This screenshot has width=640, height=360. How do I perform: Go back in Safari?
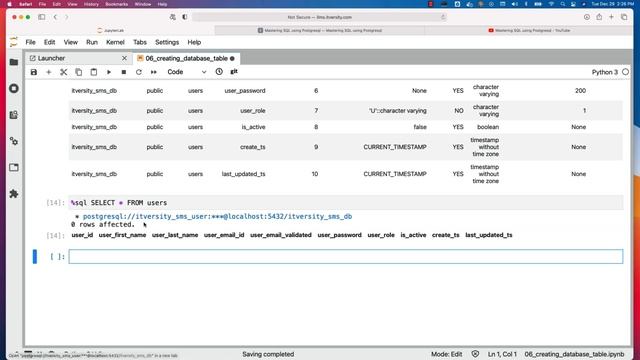click(x=55, y=17)
